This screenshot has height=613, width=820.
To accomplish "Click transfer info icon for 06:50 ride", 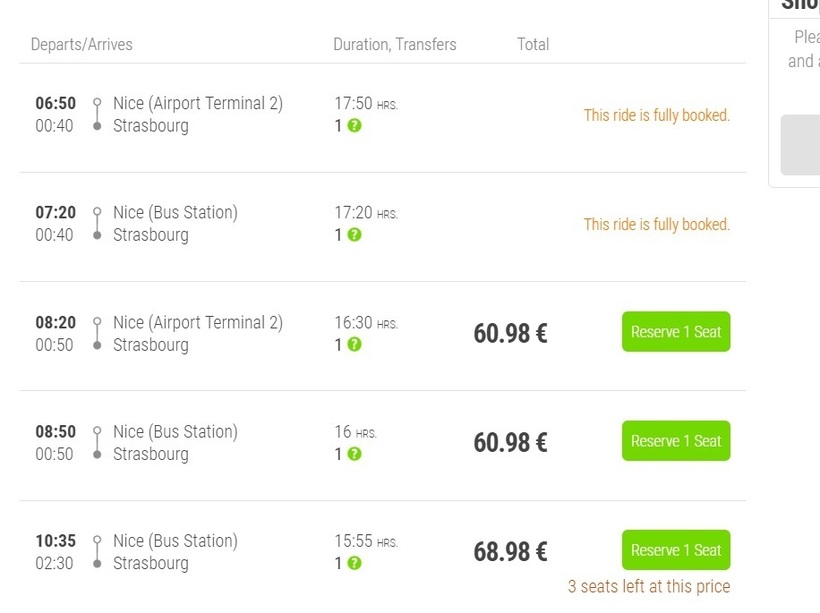I will tap(354, 126).
